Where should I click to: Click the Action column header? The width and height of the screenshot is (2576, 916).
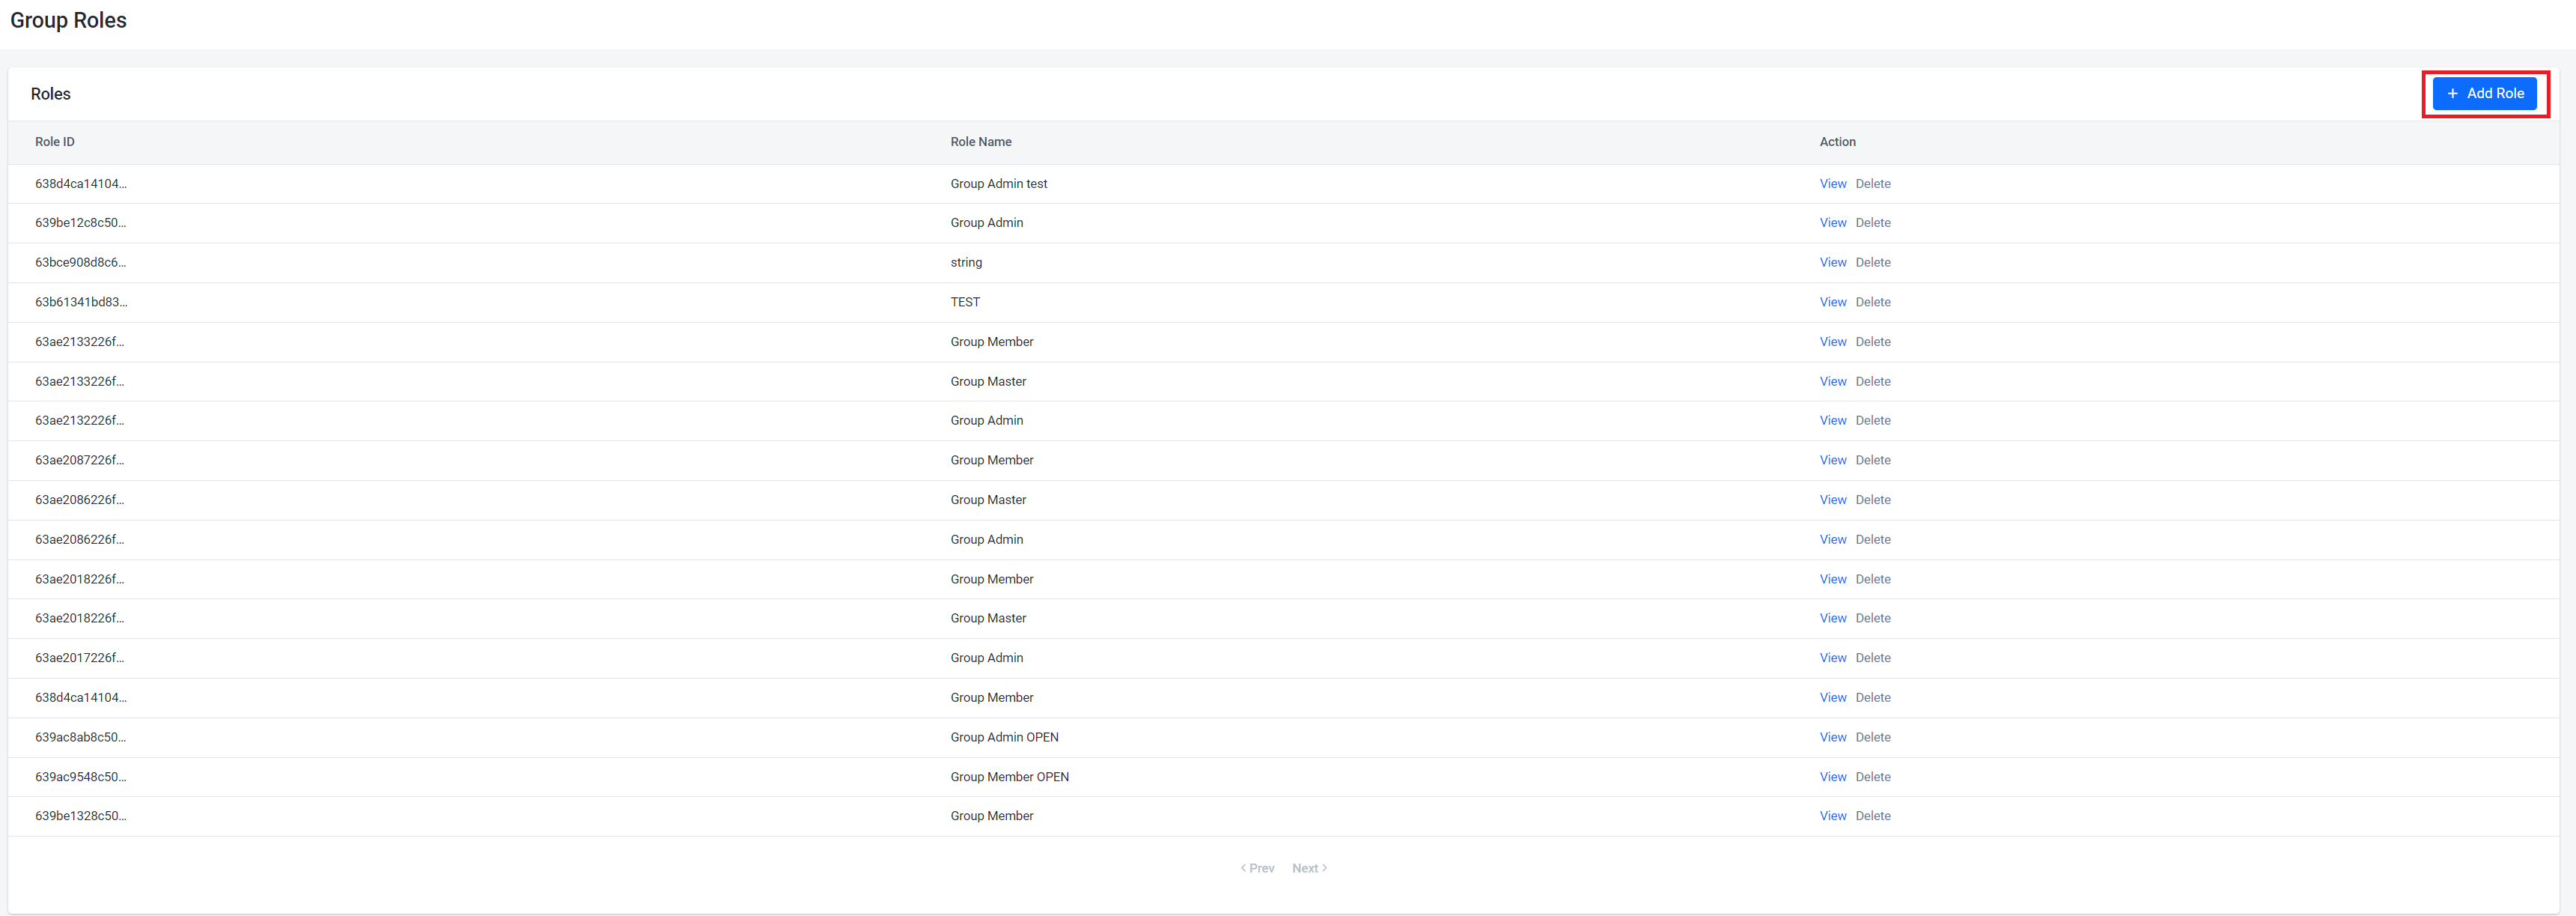(x=1836, y=142)
